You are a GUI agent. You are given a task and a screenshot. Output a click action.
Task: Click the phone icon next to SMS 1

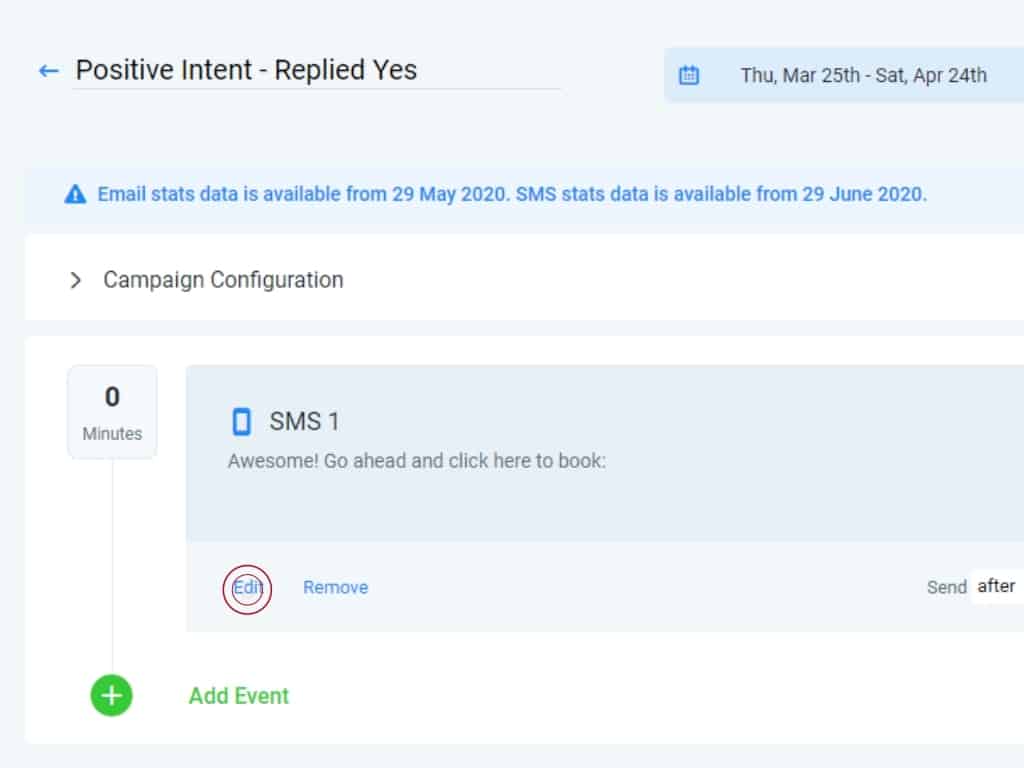tap(241, 422)
